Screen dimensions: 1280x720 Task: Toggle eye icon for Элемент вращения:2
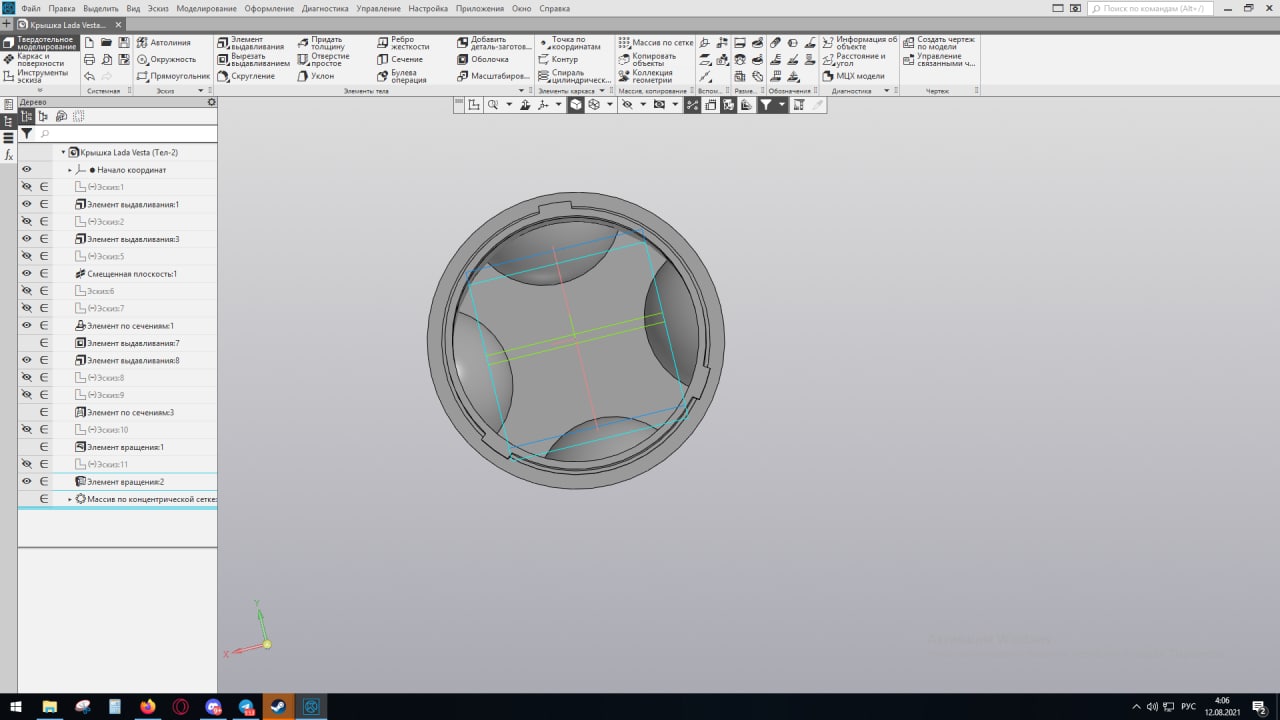[27, 481]
